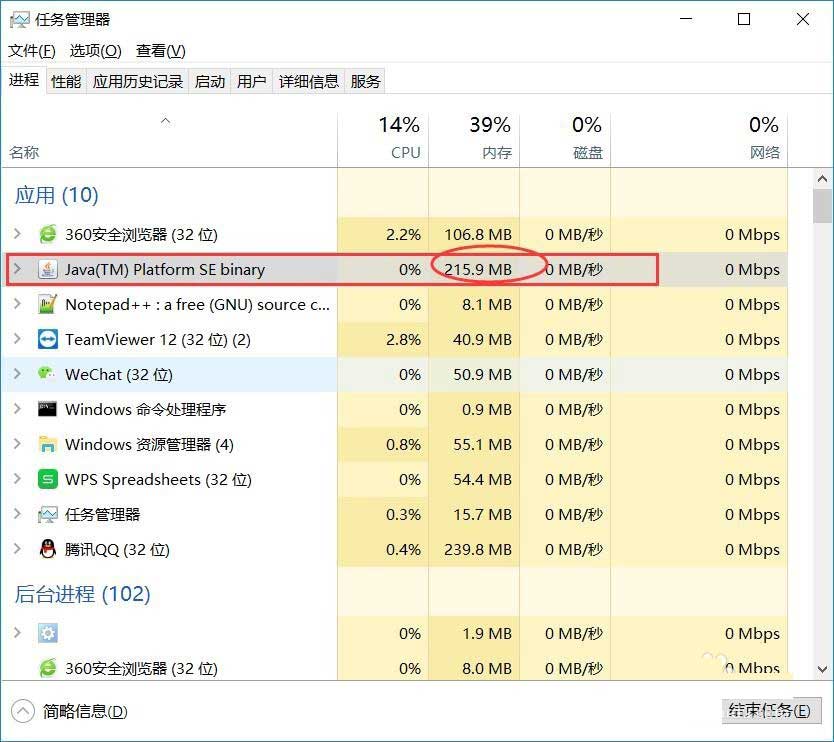Switch to the 启动 tab
This screenshot has width=834, height=742.
pos(210,81)
